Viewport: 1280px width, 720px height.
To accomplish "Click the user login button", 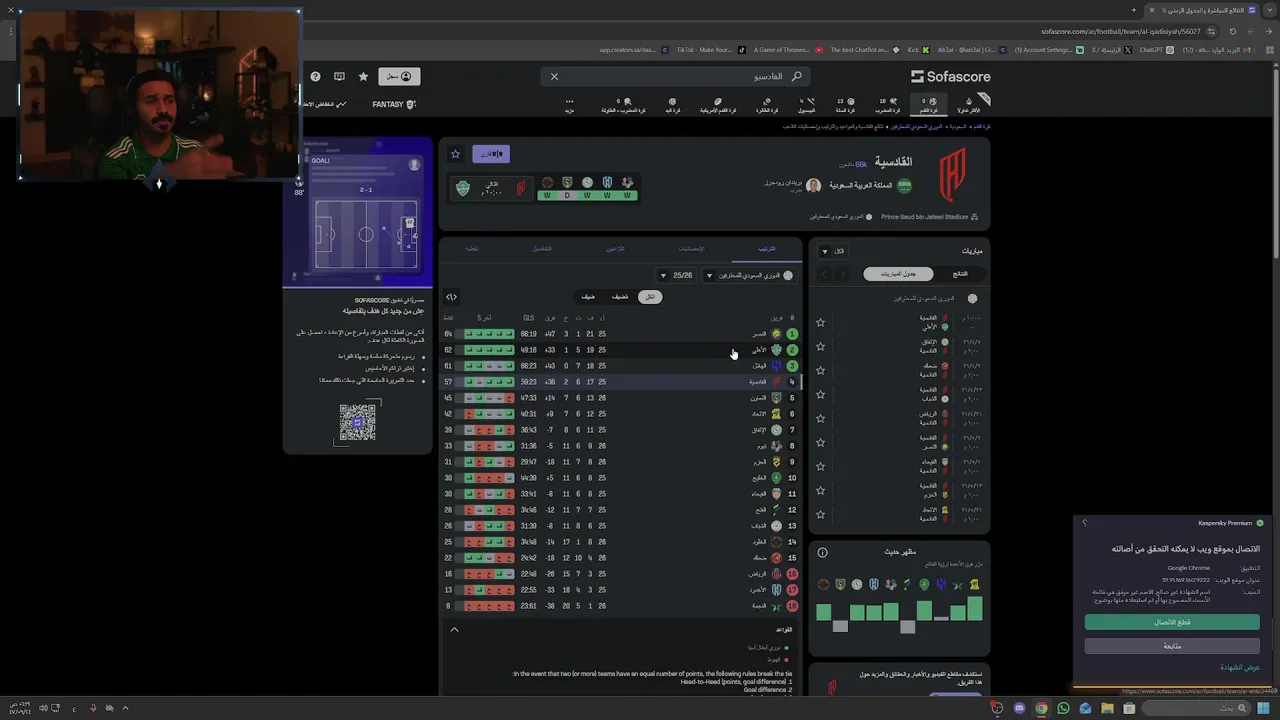I will [x=400, y=76].
